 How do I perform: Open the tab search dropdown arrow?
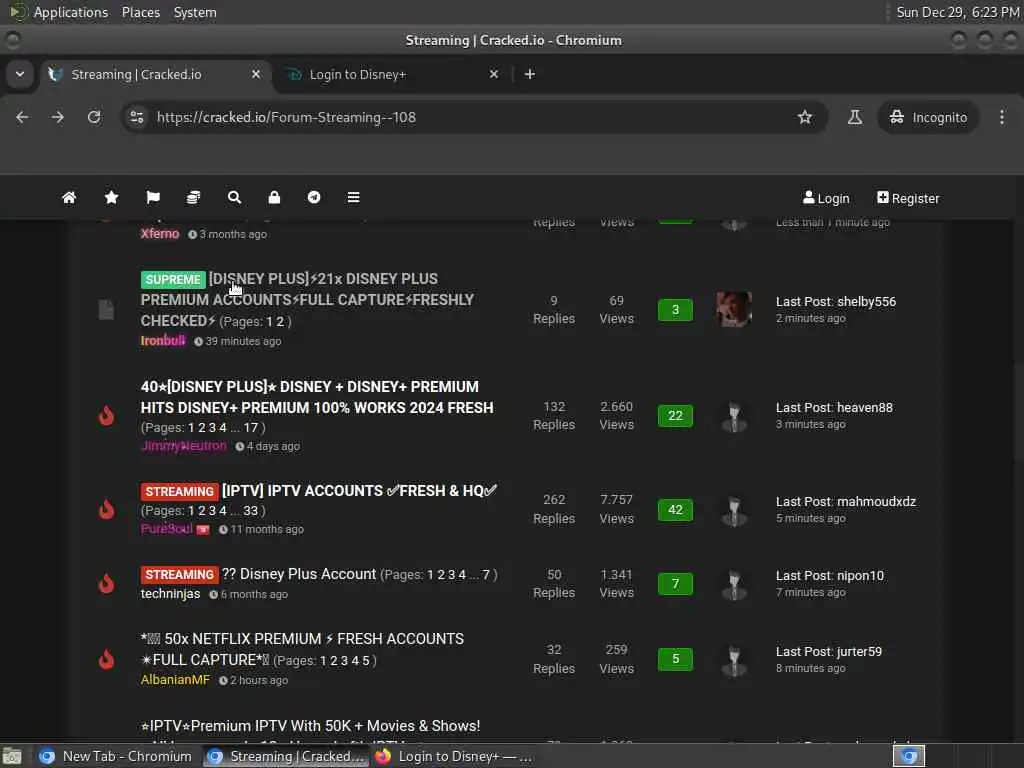click(x=20, y=74)
